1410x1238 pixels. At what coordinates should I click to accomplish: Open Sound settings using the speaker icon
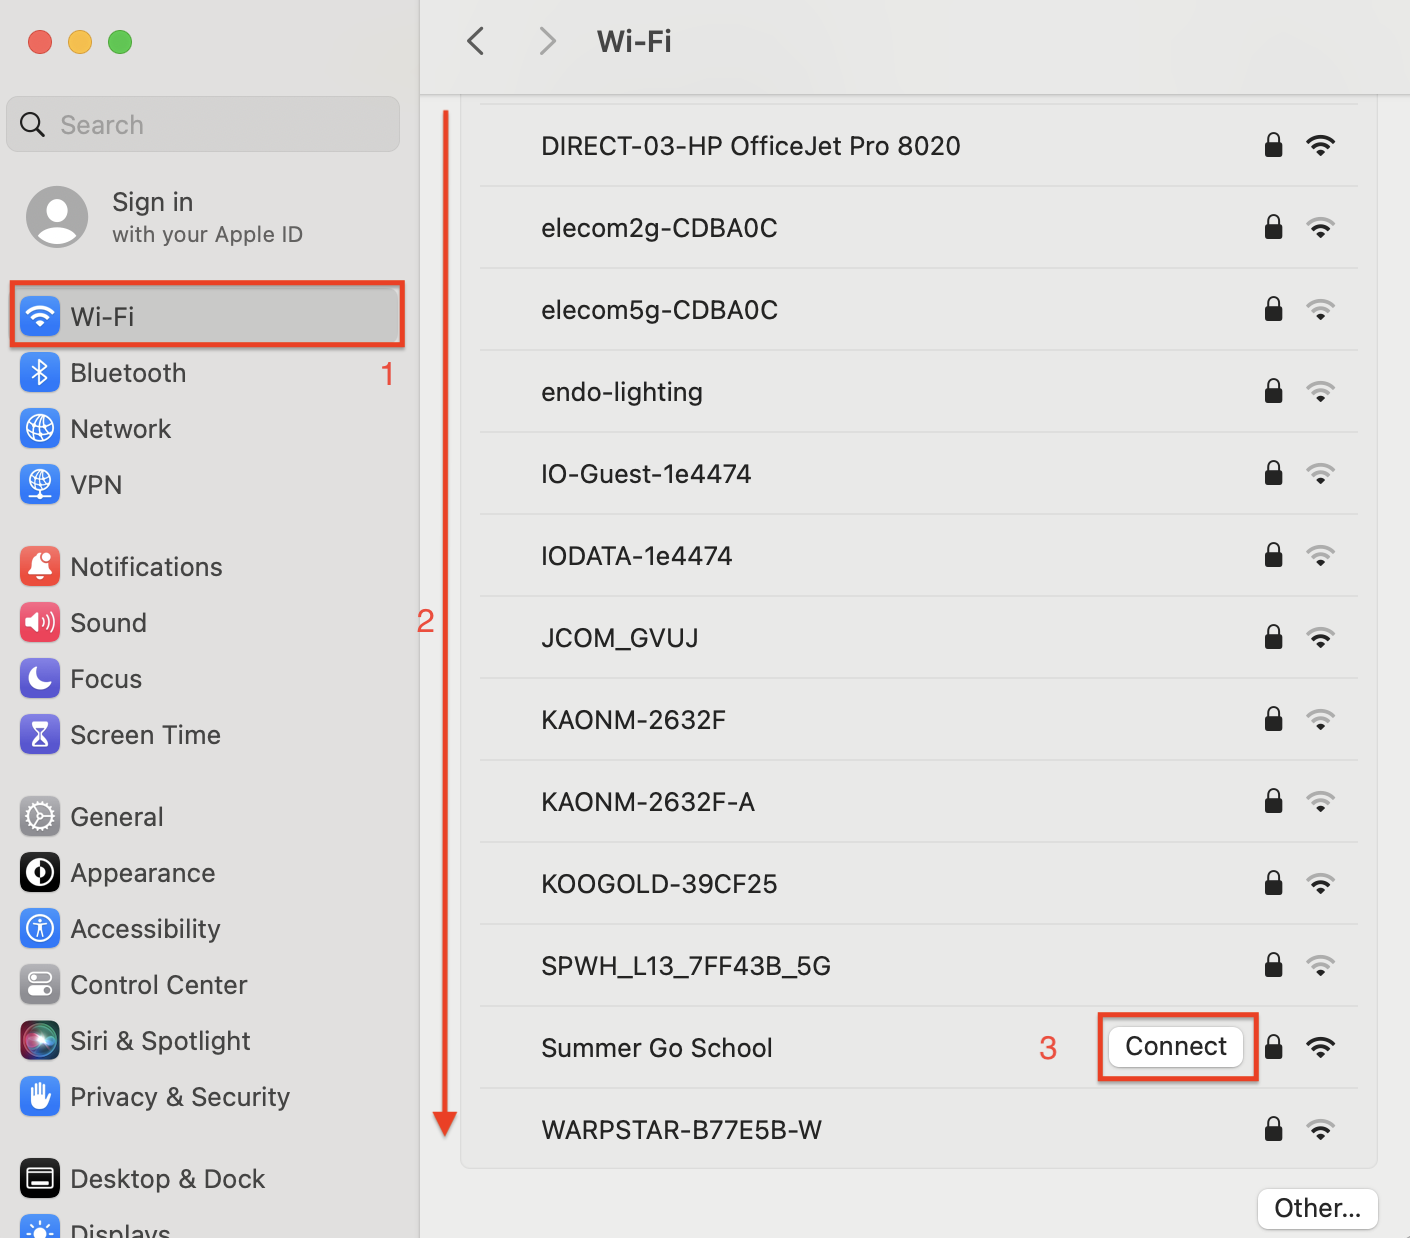(39, 622)
